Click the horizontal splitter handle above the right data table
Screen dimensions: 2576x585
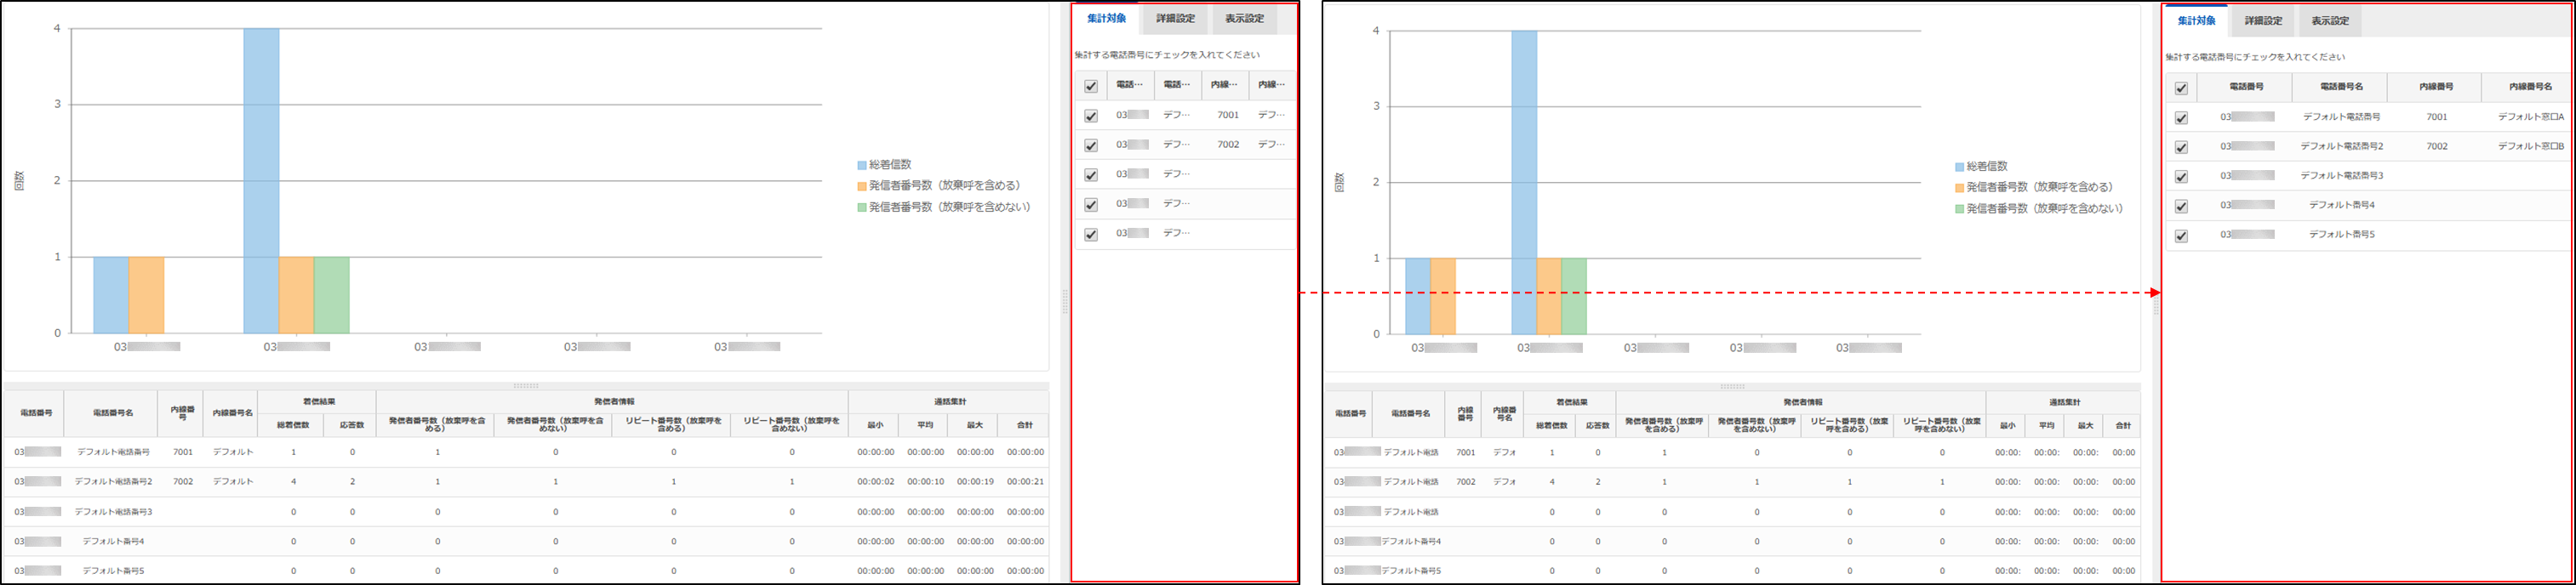point(1732,387)
